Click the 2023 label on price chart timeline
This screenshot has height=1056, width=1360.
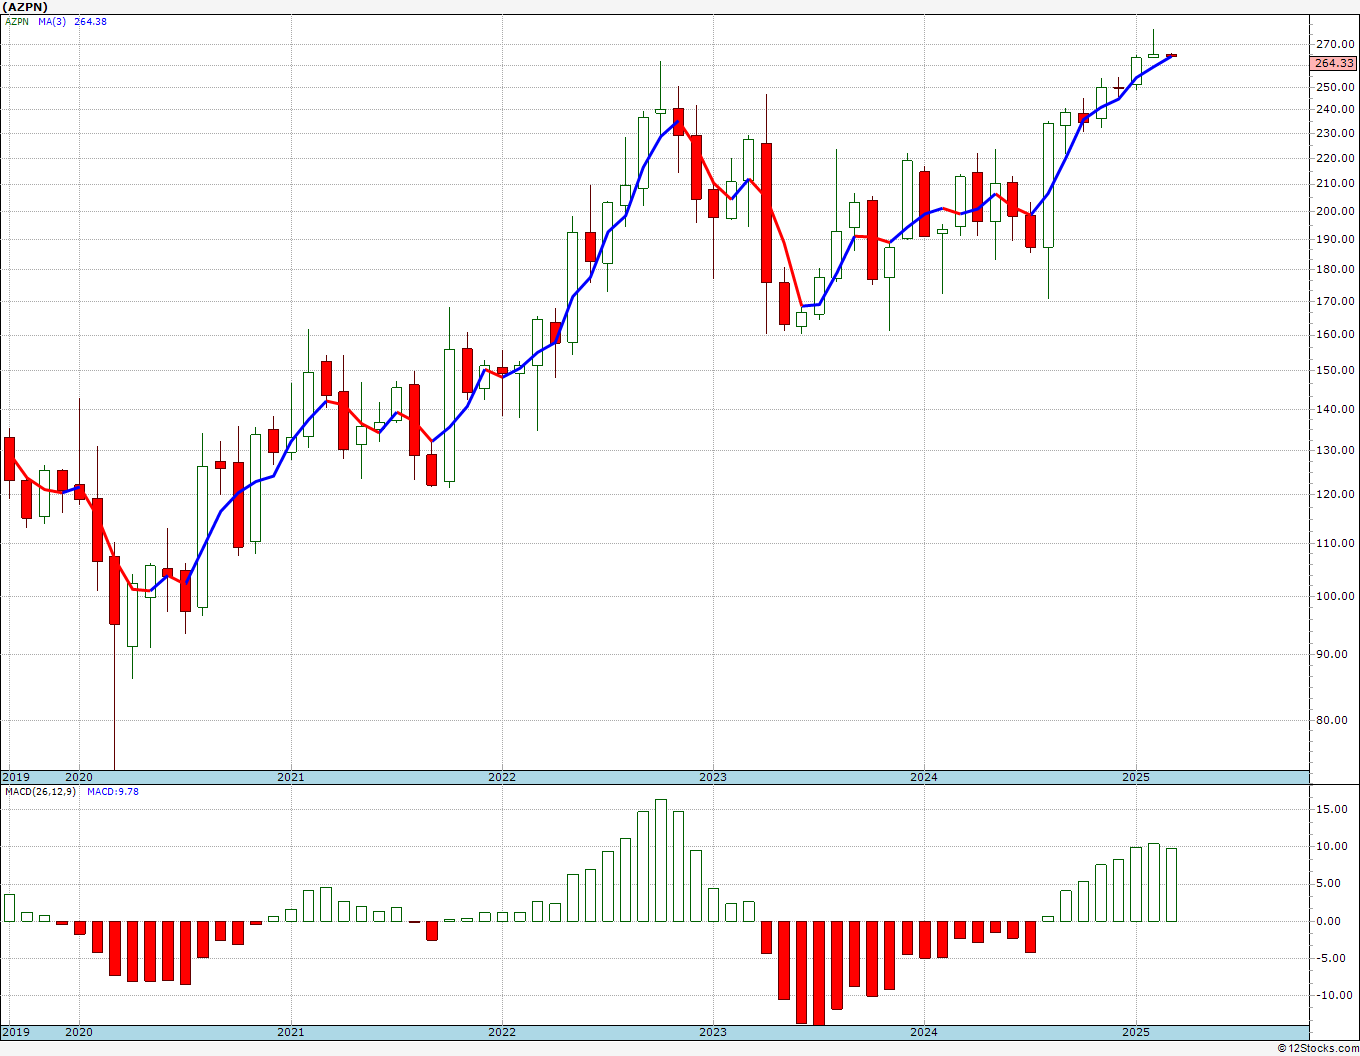712,777
